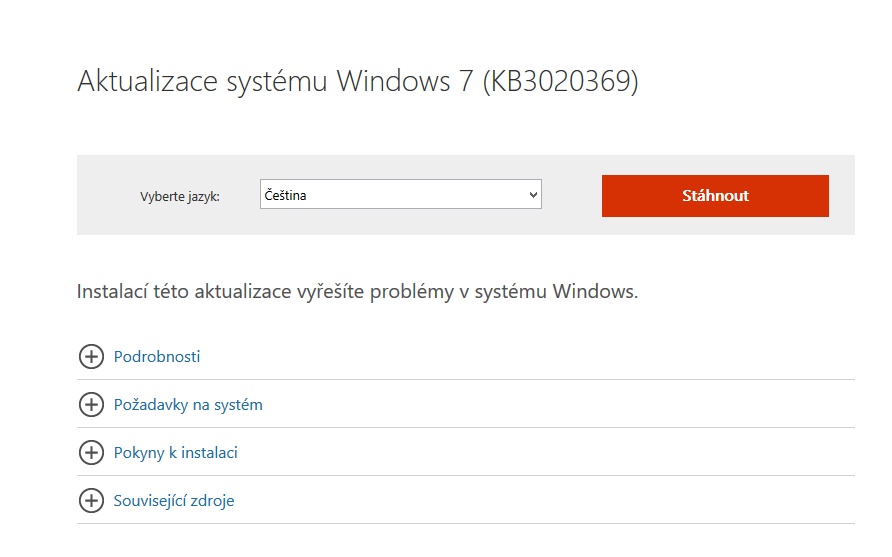The height and width of the screenshot is (557, 892).
Task: Click the KB3020369 number in the title
Action: coord(560,82)
